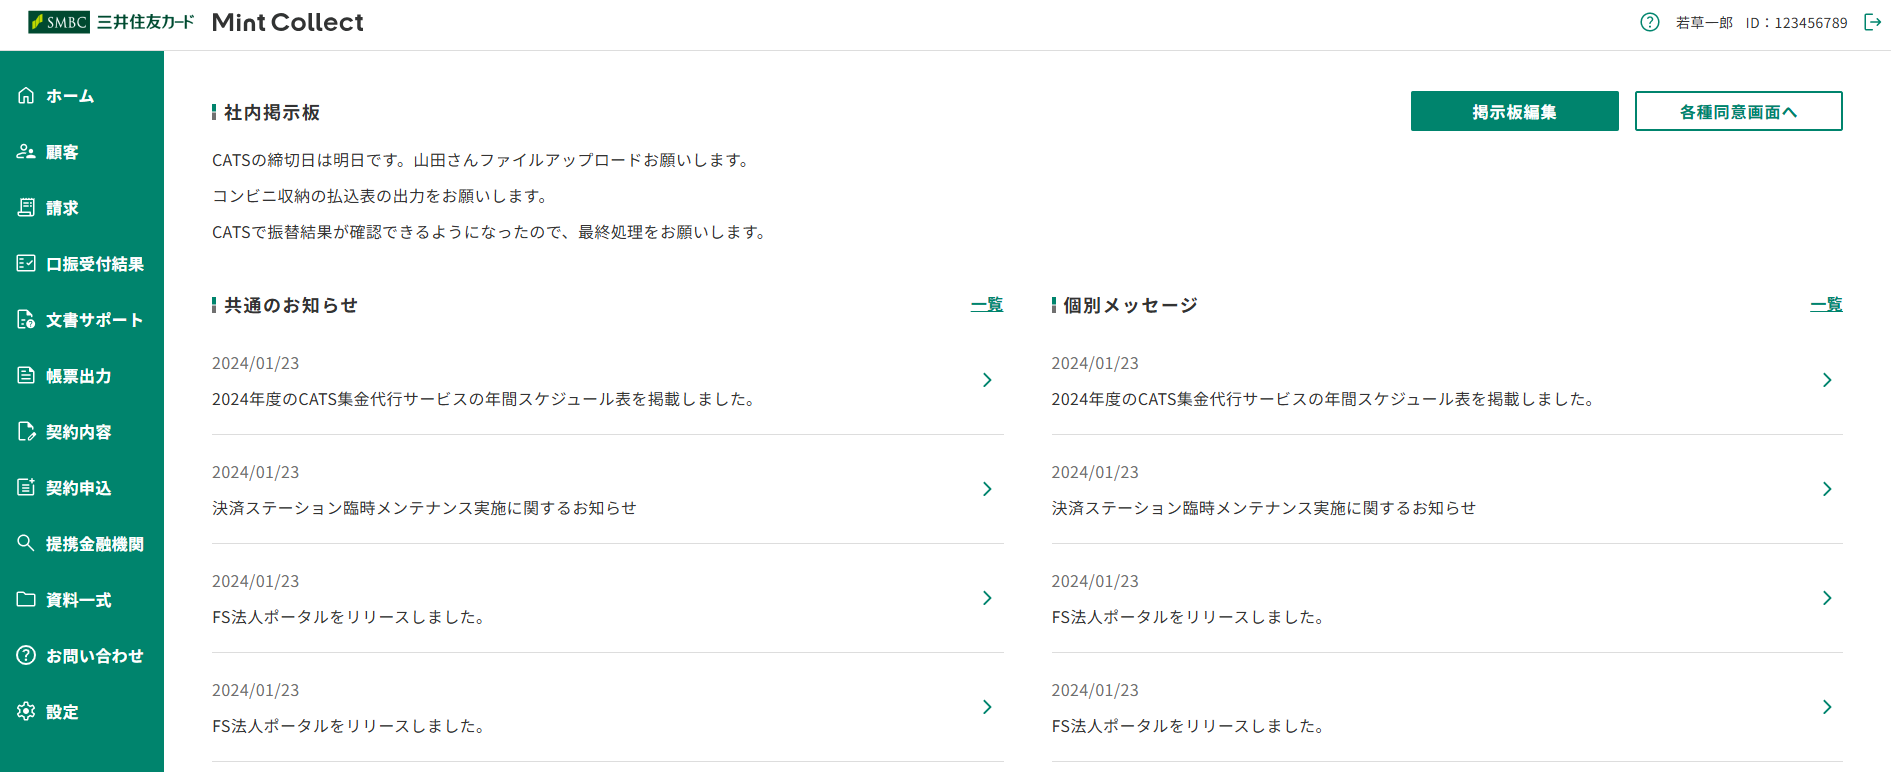The image size is (1891, 772).
Task: Click the logout icon beside user ID
Action: point(1873,22)
